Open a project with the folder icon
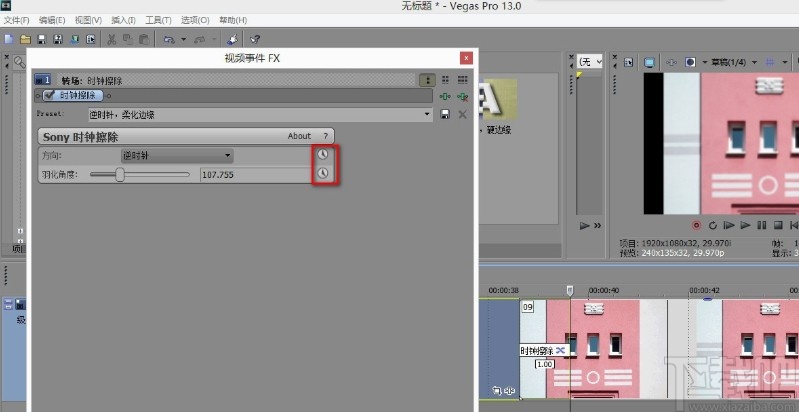This screenshot has width=799, height=412. (x=25, y=39)
